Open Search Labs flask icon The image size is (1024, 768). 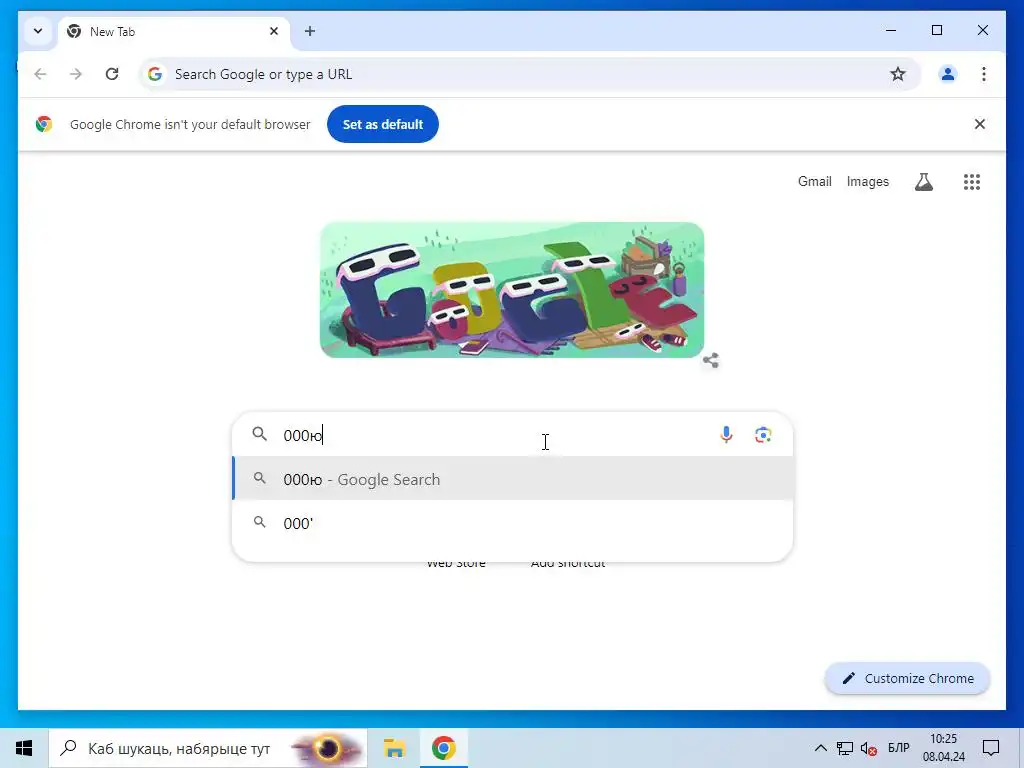923,182
